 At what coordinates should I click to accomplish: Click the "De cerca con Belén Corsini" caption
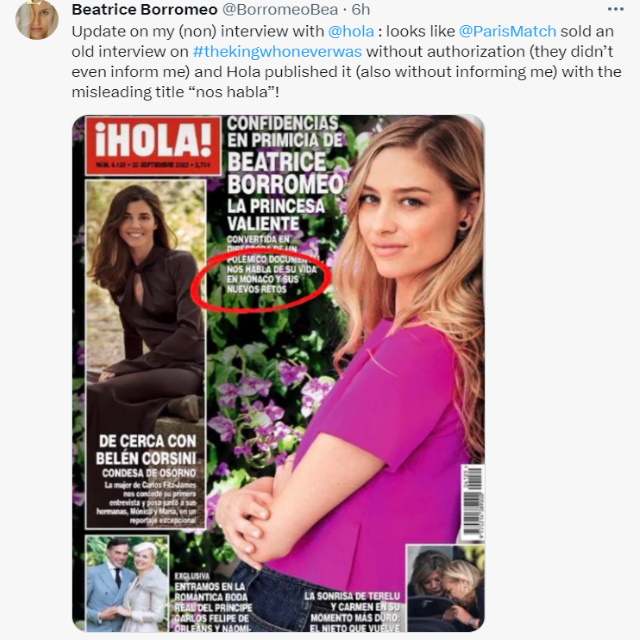pos(146,449)
